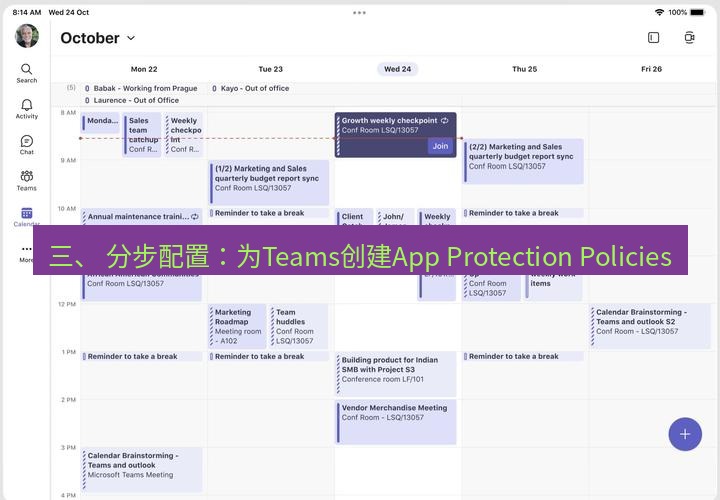Open Annual maintenance training event
This screenshot has width=720, height=500.
142,216
